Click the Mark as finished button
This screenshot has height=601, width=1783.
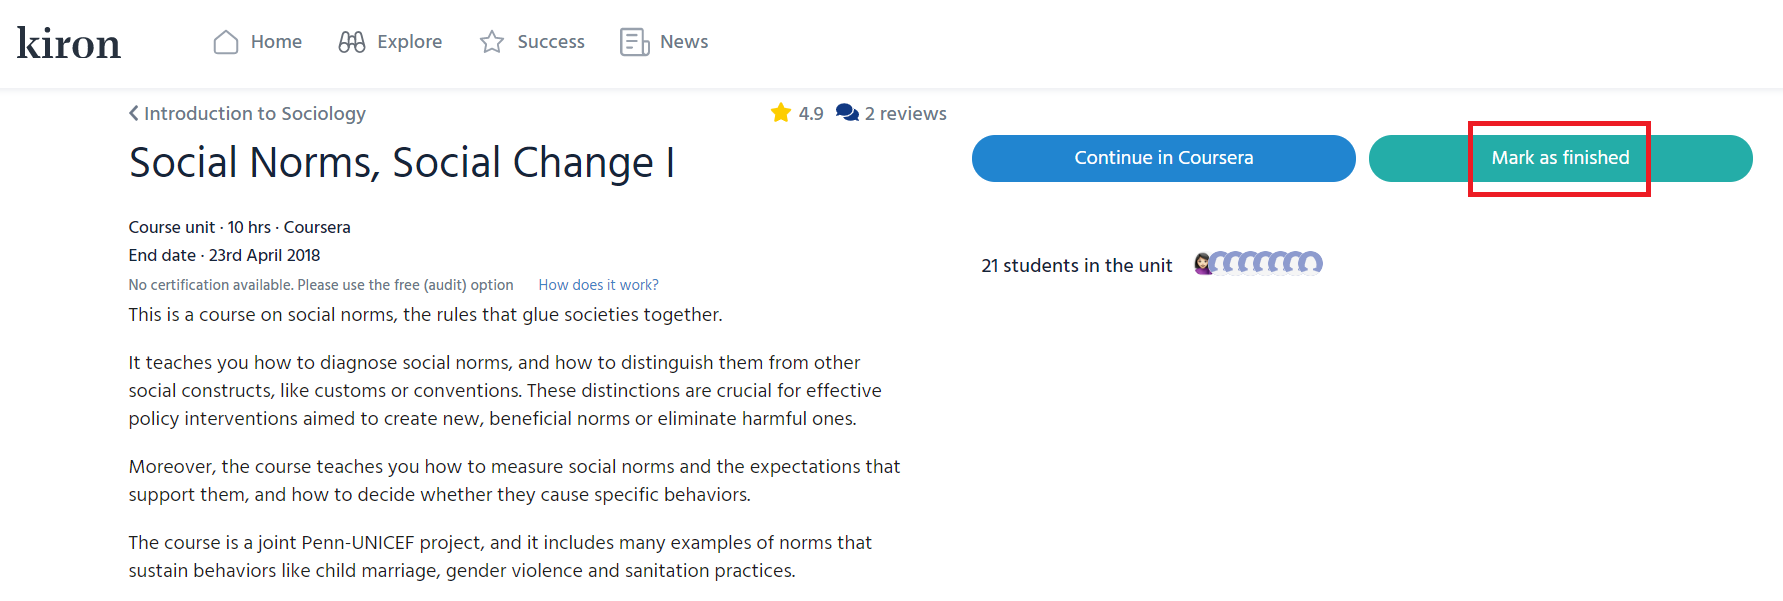tap(1559, 157)
